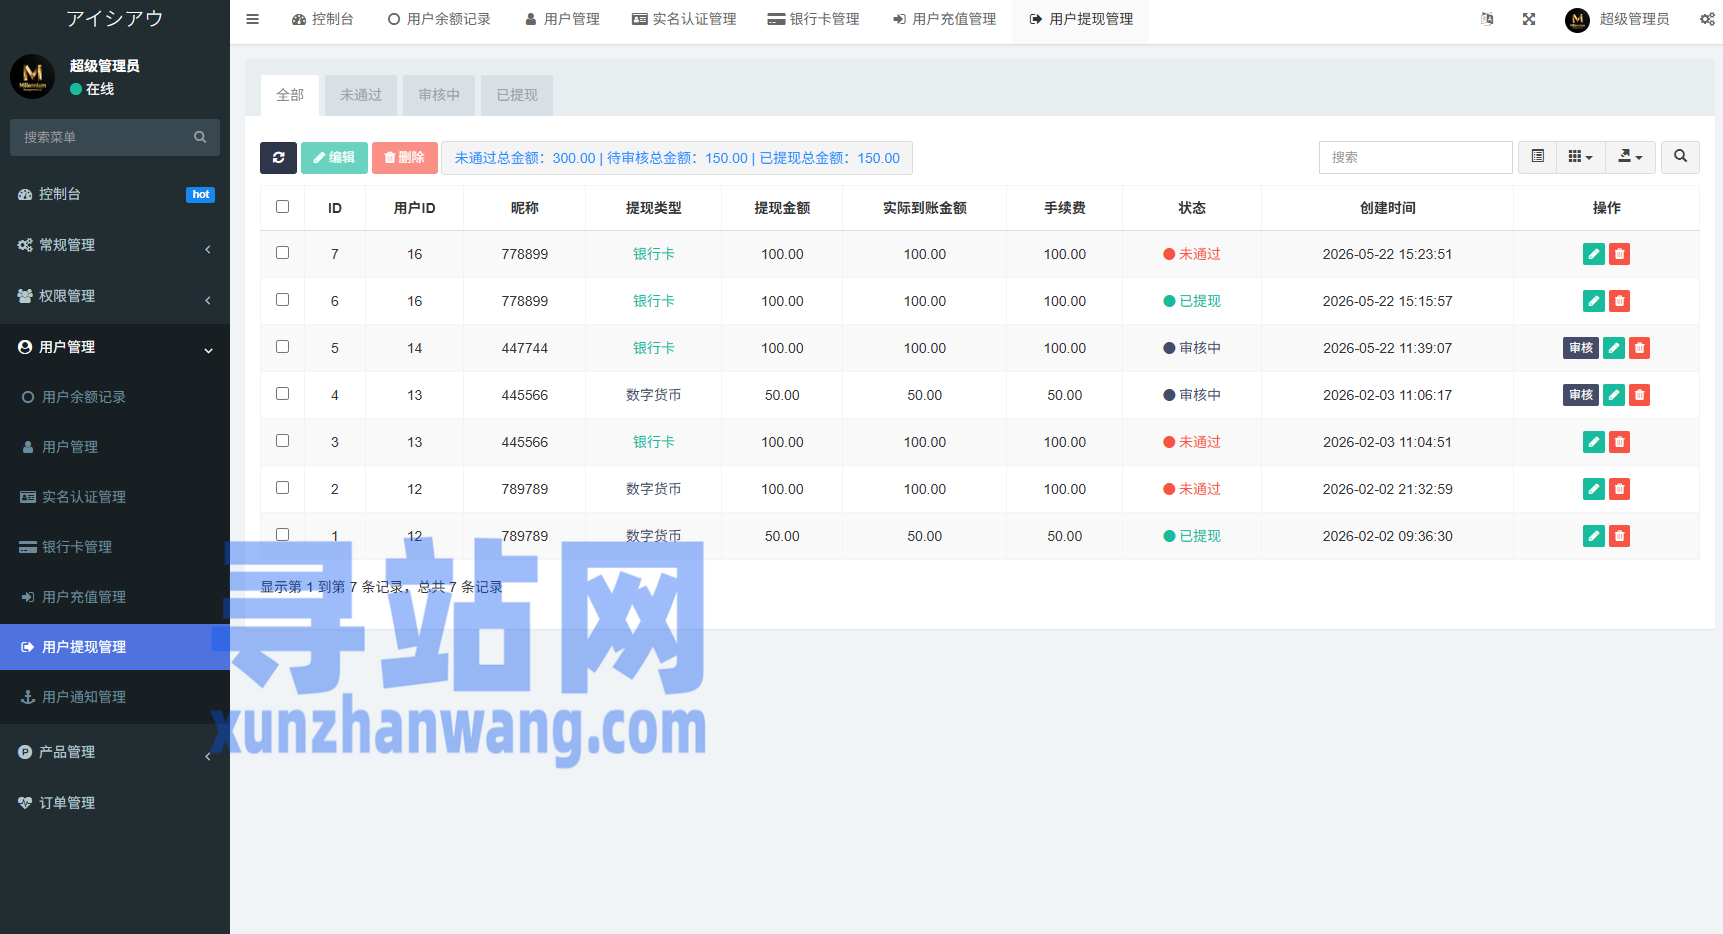The image size is (1723, 934).
Task: Open the export data dropdown
Action: [1630, 156]
